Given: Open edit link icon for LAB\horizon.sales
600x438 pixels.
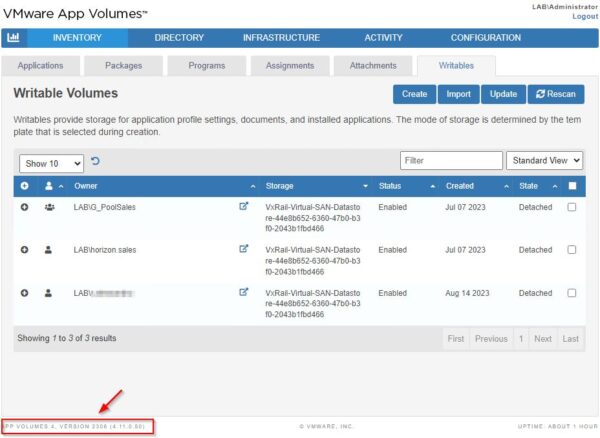Looking at the screenshot, I should point(243,249).
